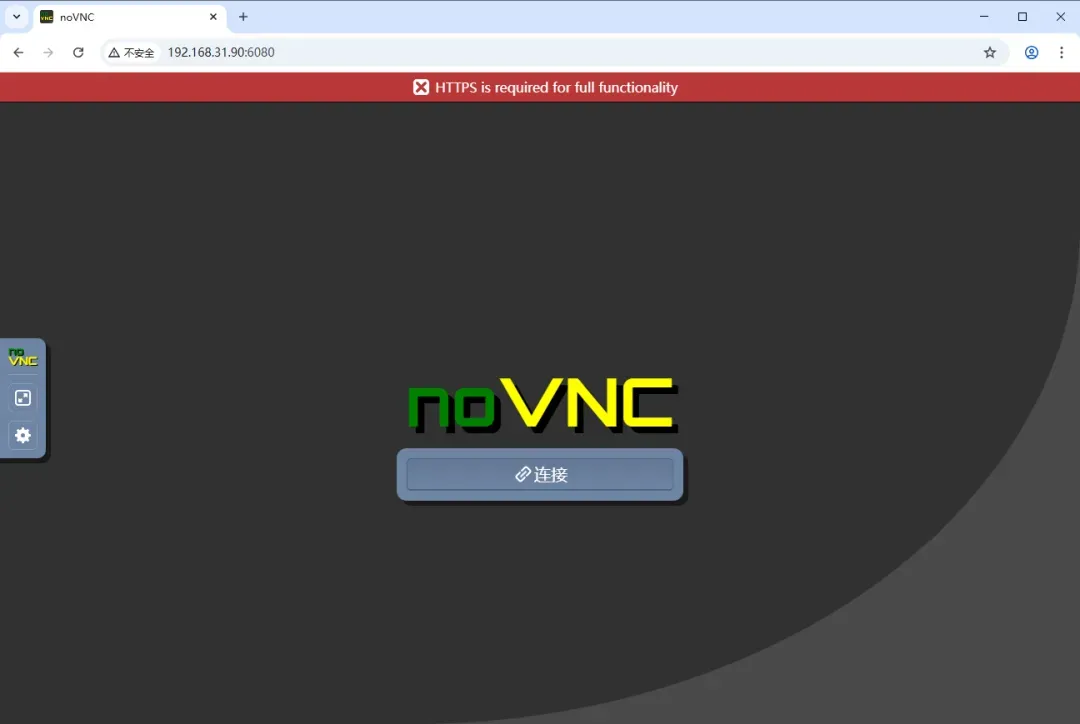This screenshot has width=1080, height=724.
Task: Toggle fullscreen icon in noVNC control bar
Action: pos(23,398)
